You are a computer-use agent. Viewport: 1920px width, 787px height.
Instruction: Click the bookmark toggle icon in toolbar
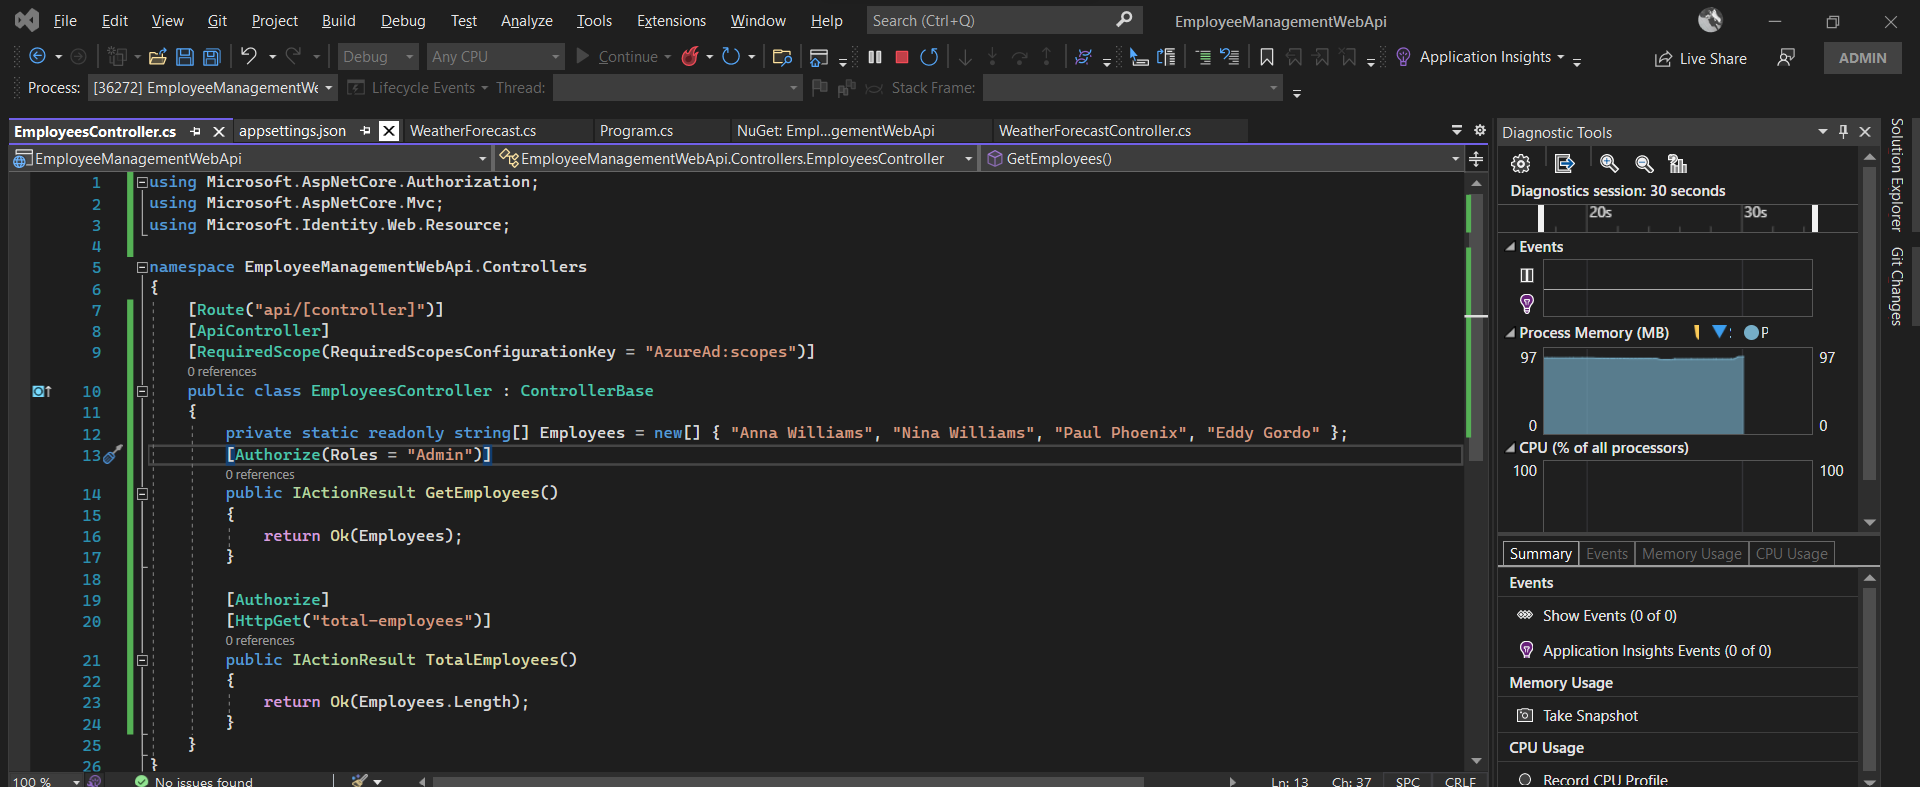[1267, 57]
